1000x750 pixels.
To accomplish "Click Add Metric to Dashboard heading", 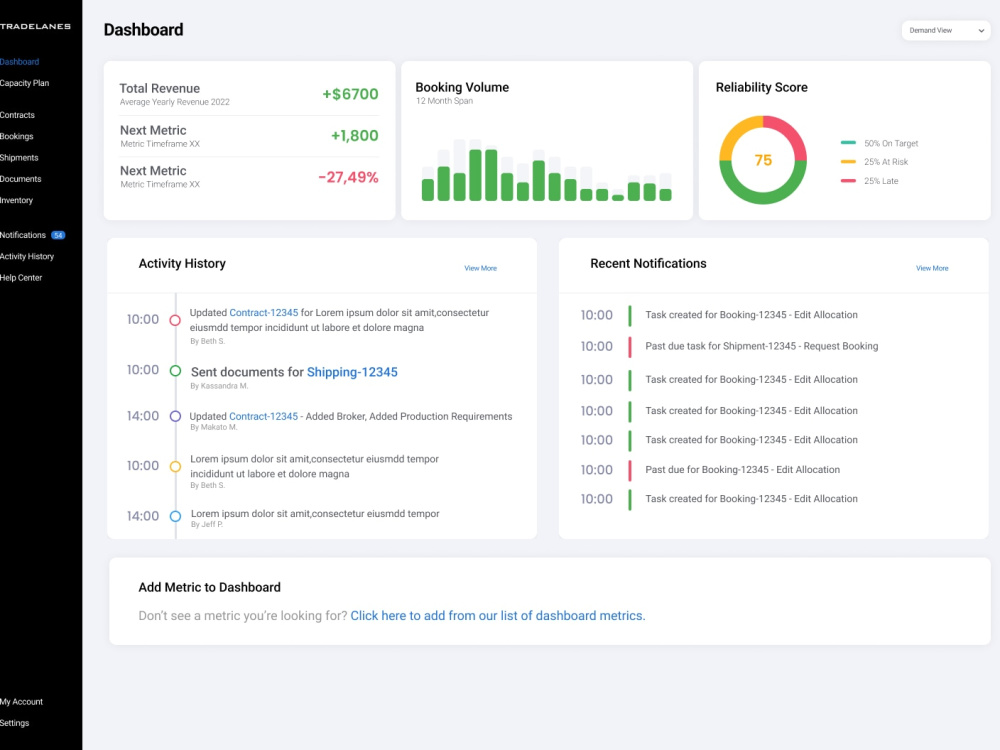I will 209,587.
